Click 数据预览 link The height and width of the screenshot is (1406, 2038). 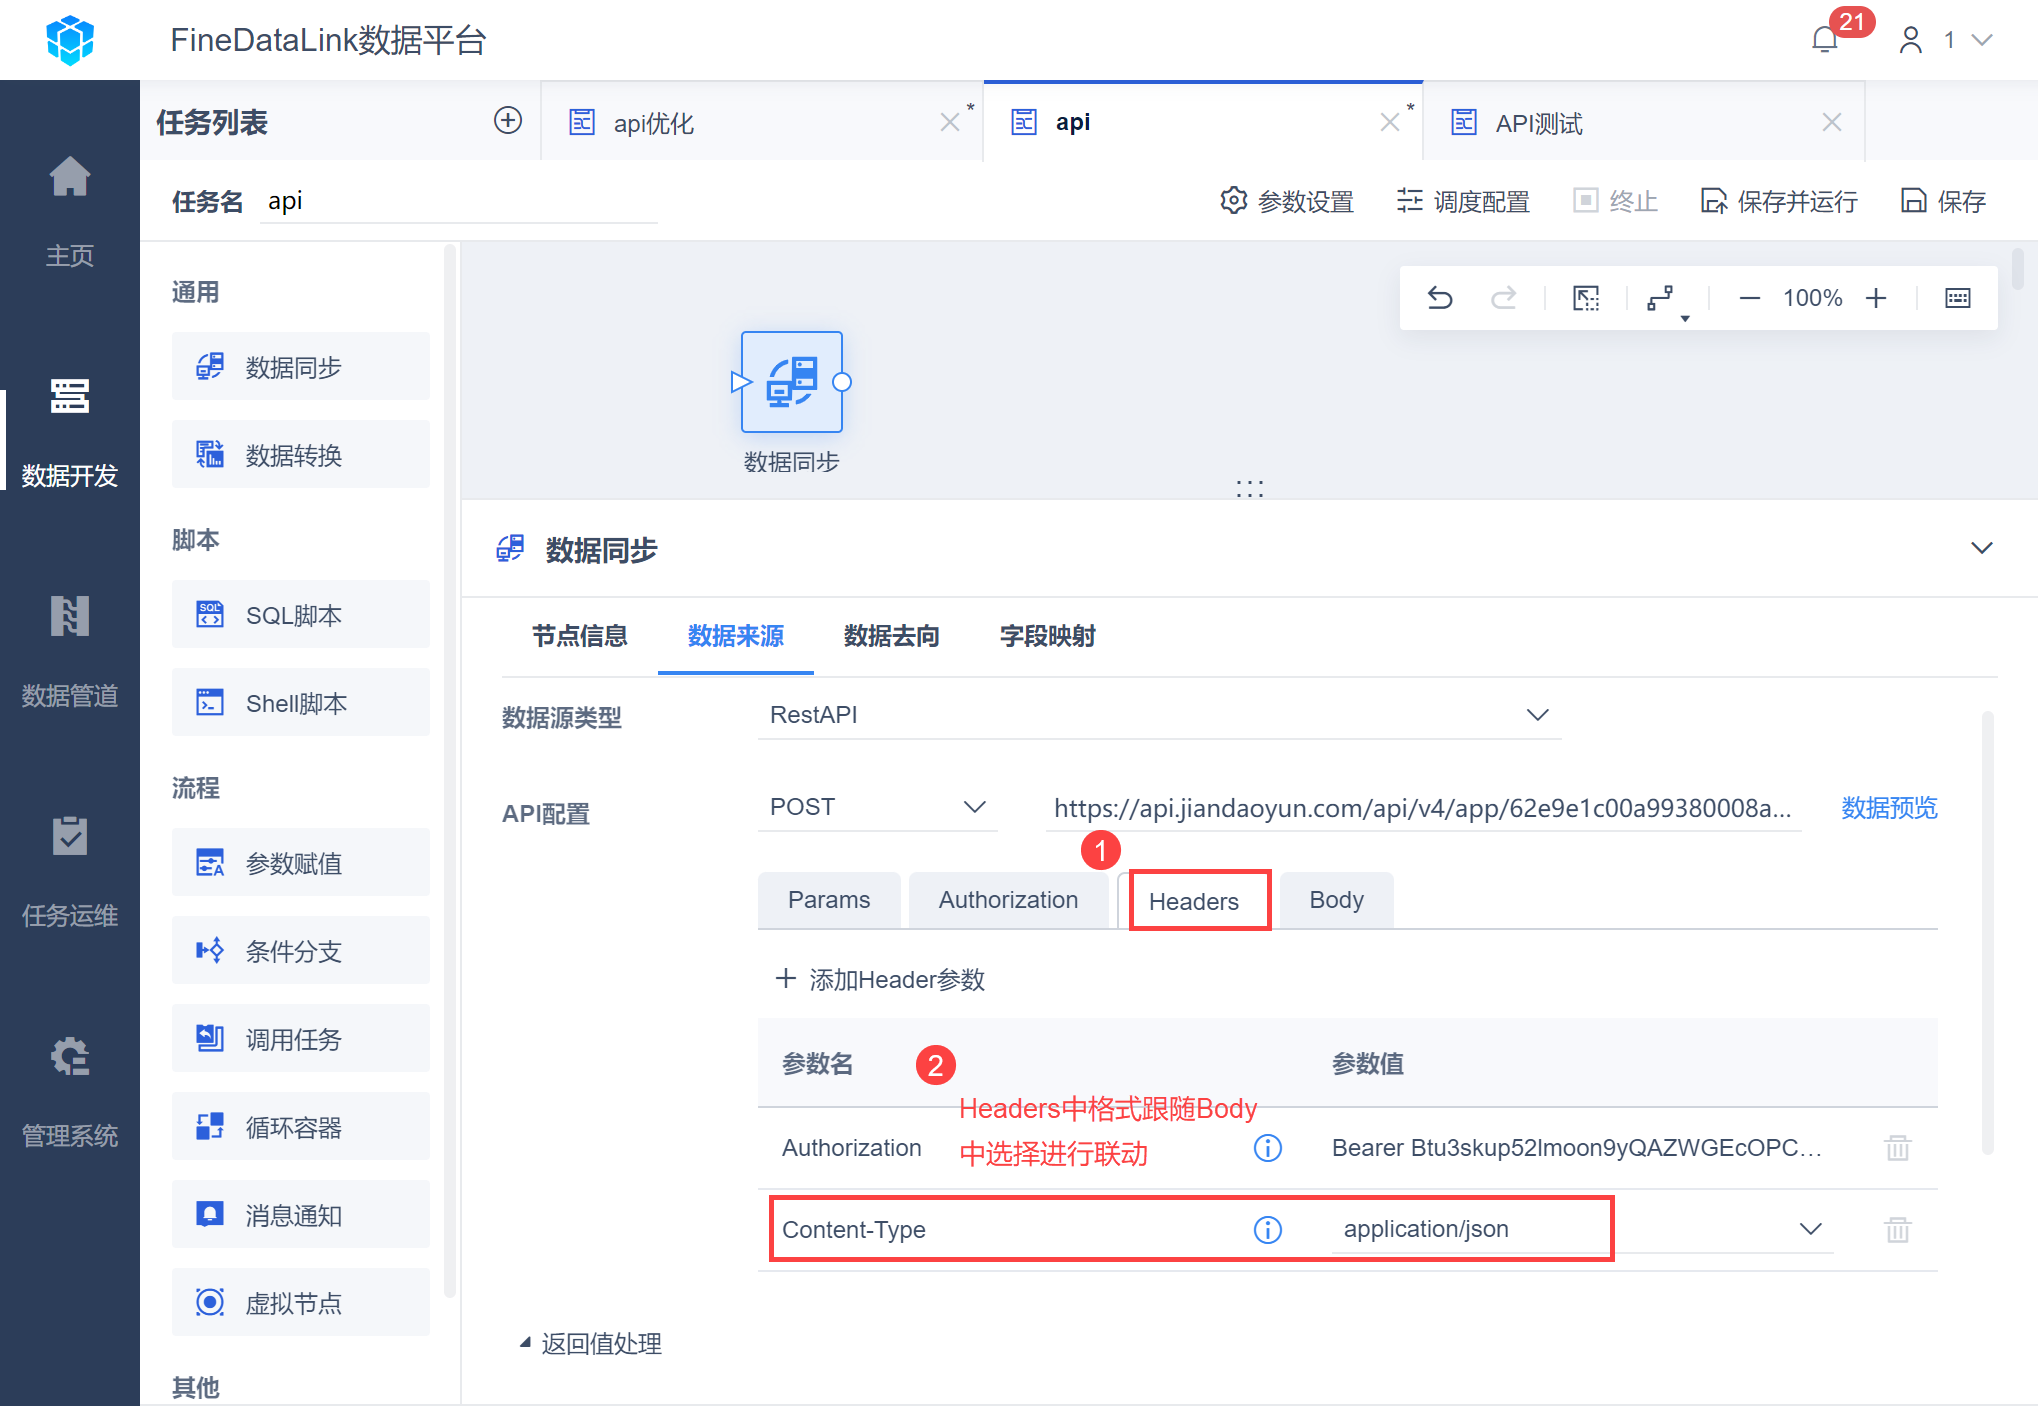[x=1888, y=808]
